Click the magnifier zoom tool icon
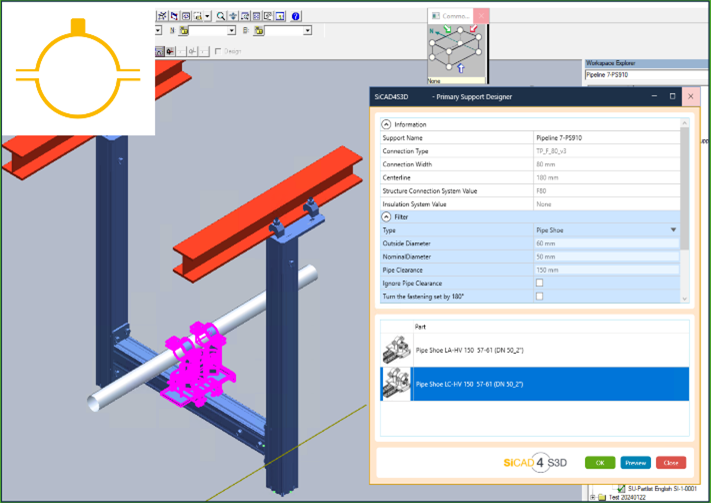 [221, 16]
